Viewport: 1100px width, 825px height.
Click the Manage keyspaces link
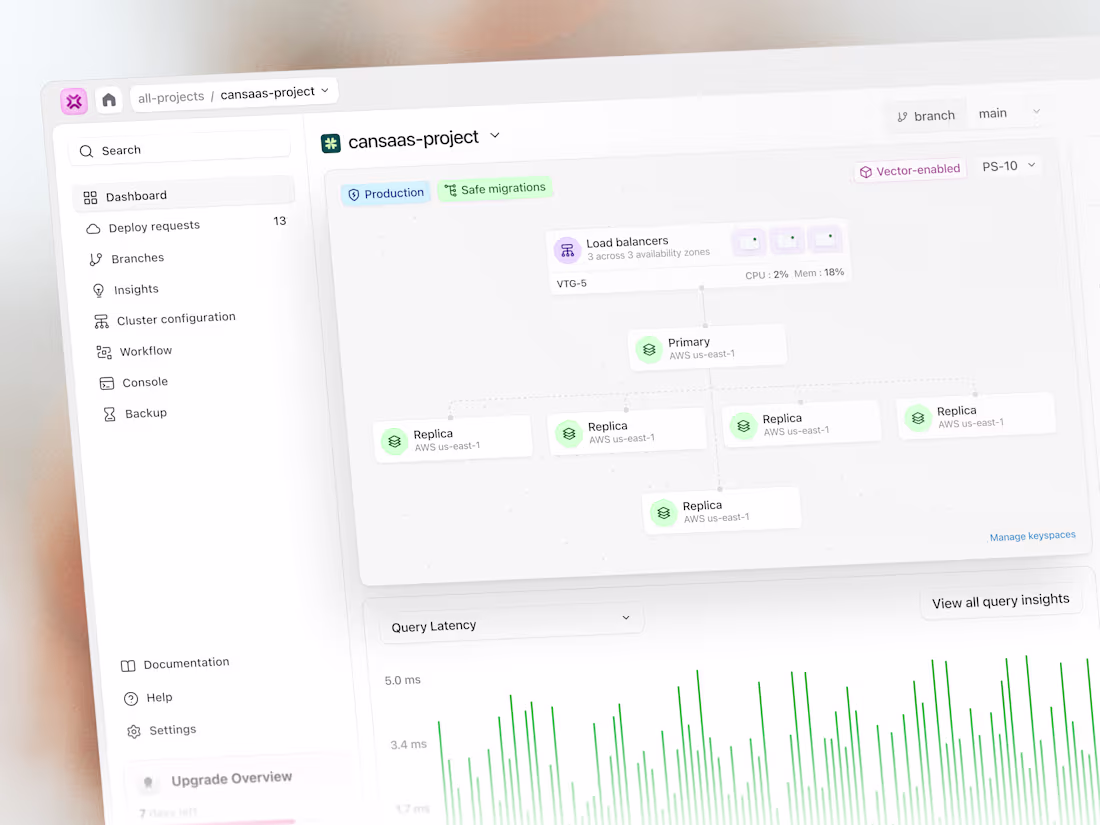[1032, 536]
